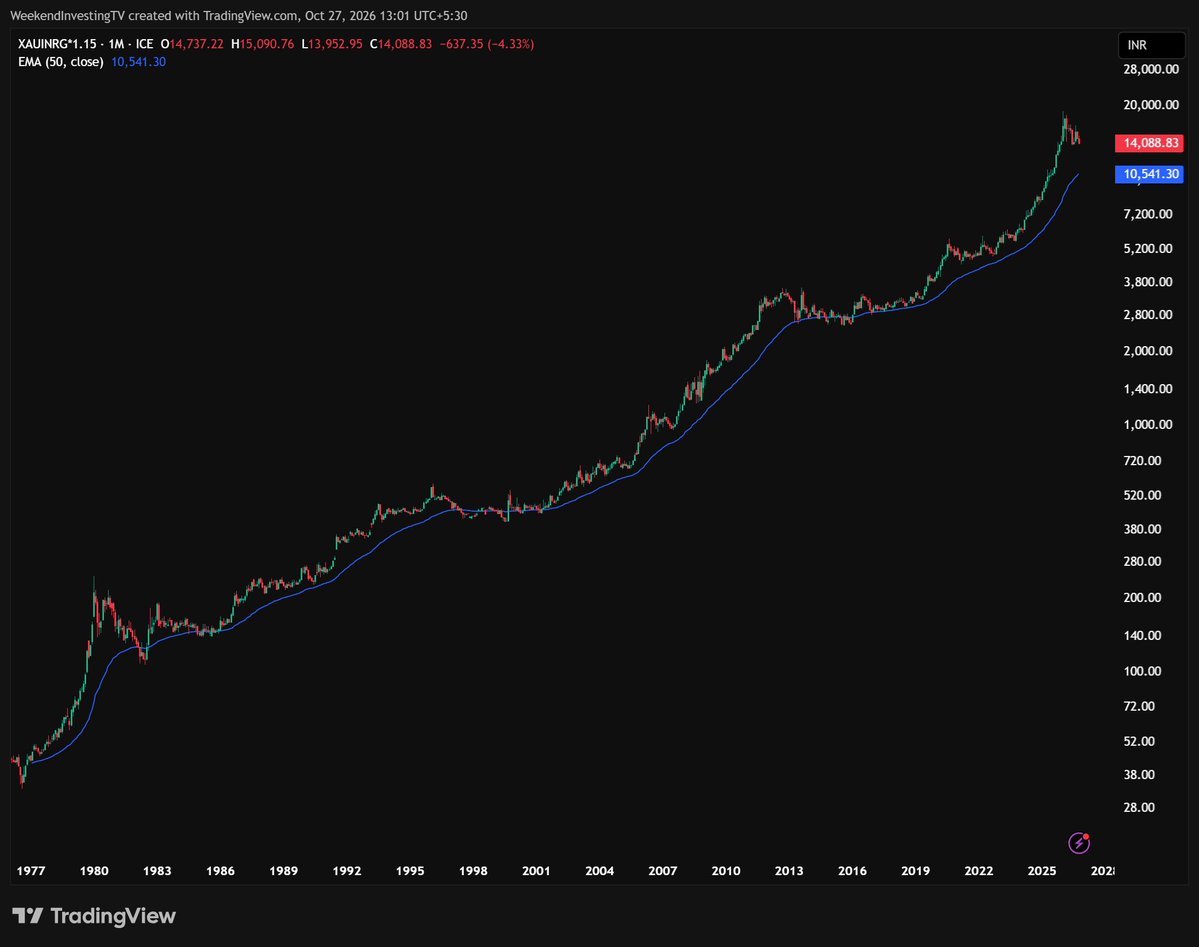Screen dimensions: 1199x947
Task: Click the TradingView logo
Action: pyautogui.click(x=94, y=916)
